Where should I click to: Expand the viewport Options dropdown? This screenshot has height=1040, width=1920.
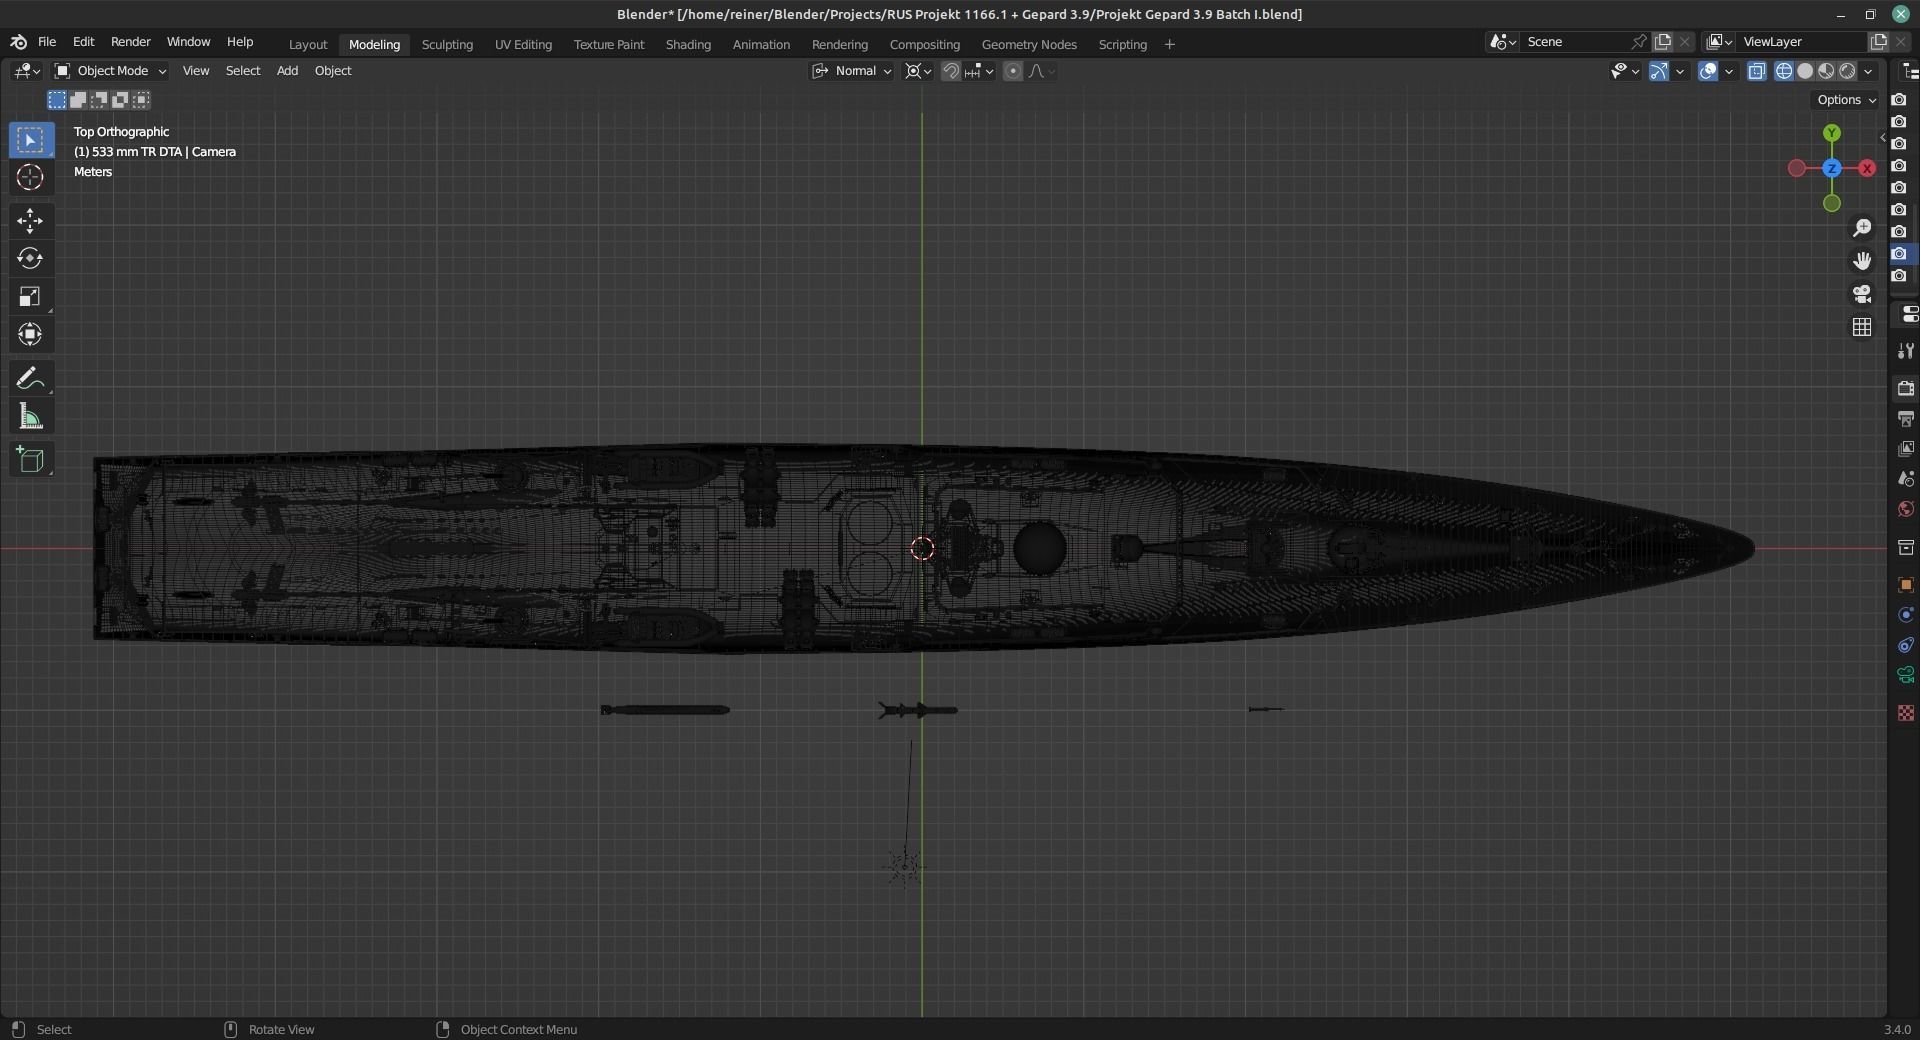pos(1846,100)
